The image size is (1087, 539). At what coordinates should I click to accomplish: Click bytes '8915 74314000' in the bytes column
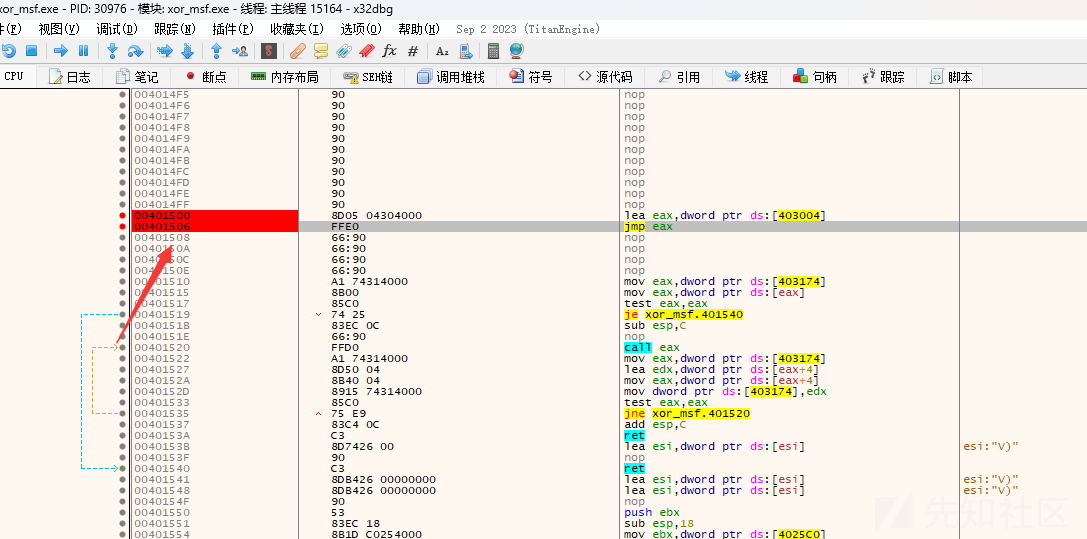pos(376,391)
